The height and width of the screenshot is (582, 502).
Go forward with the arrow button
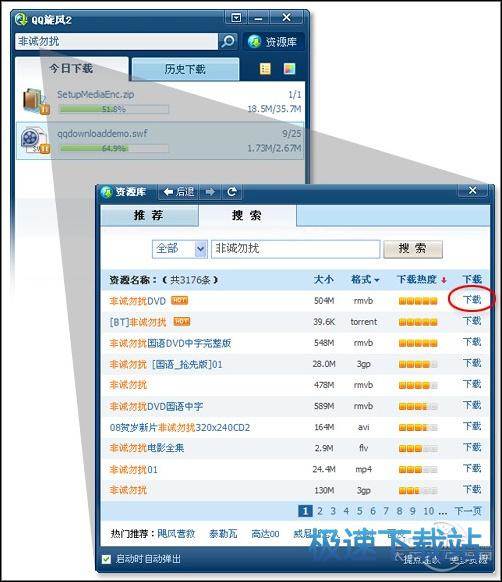[x=210, y=192]
